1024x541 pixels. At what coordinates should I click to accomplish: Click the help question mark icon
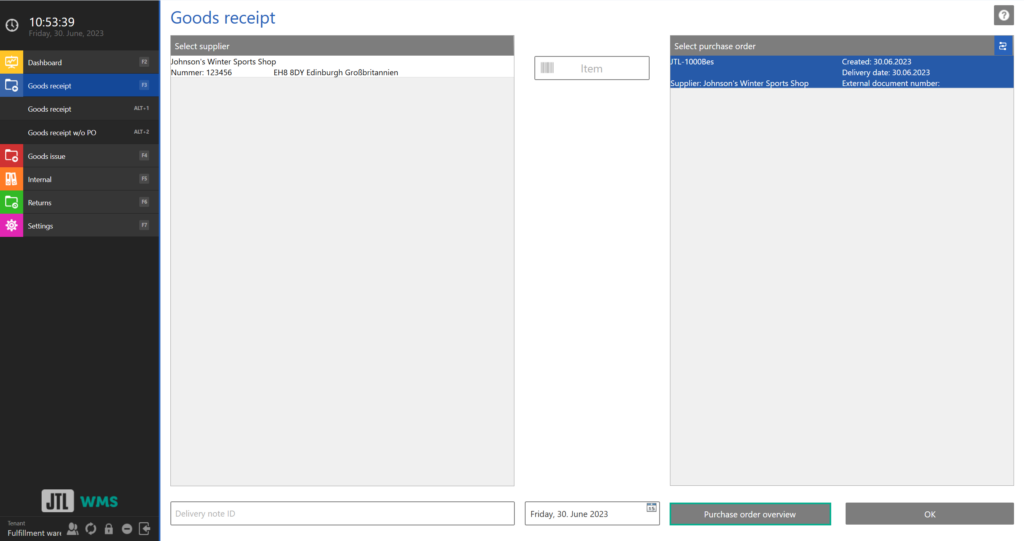pos(1003,15)
